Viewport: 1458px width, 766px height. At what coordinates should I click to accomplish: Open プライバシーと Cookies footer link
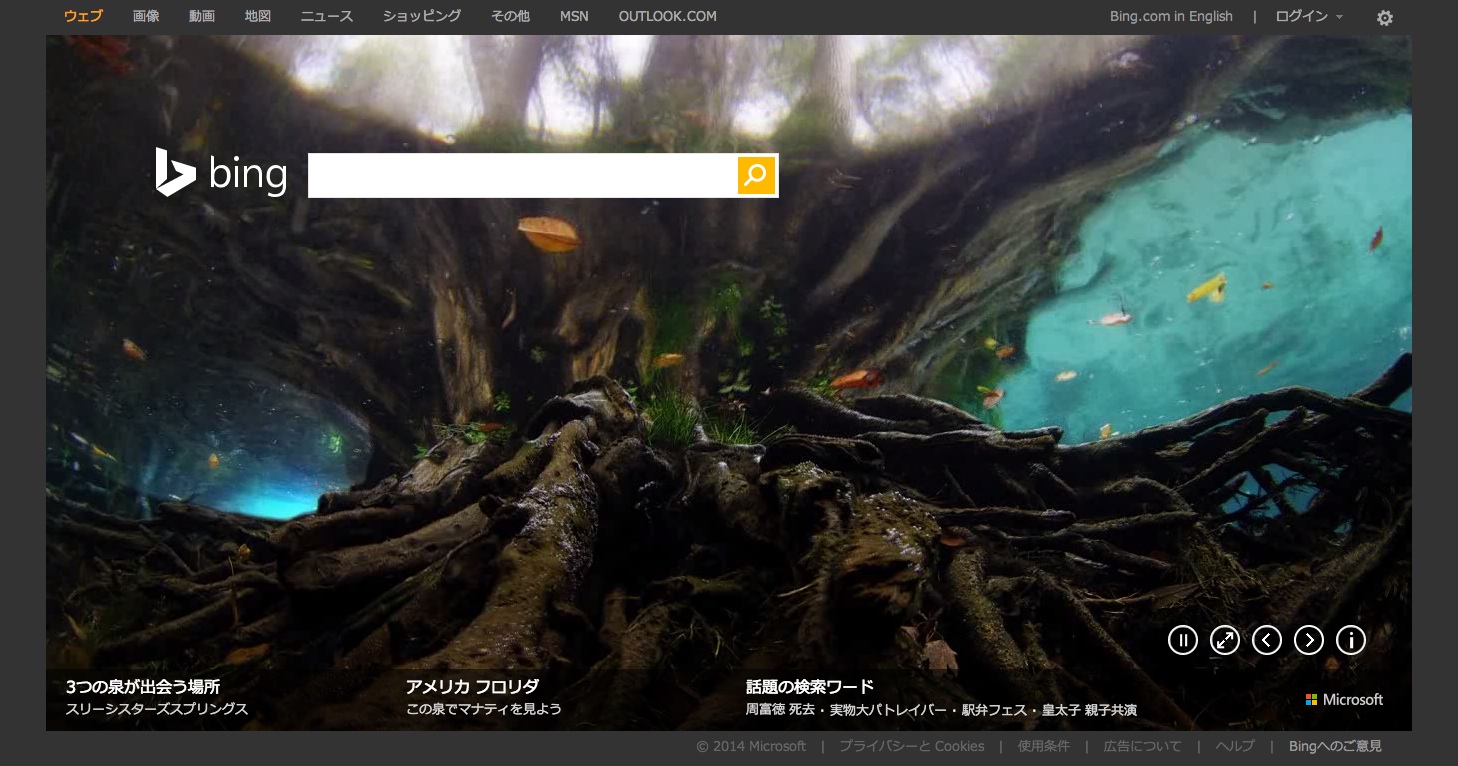point(911,746)
